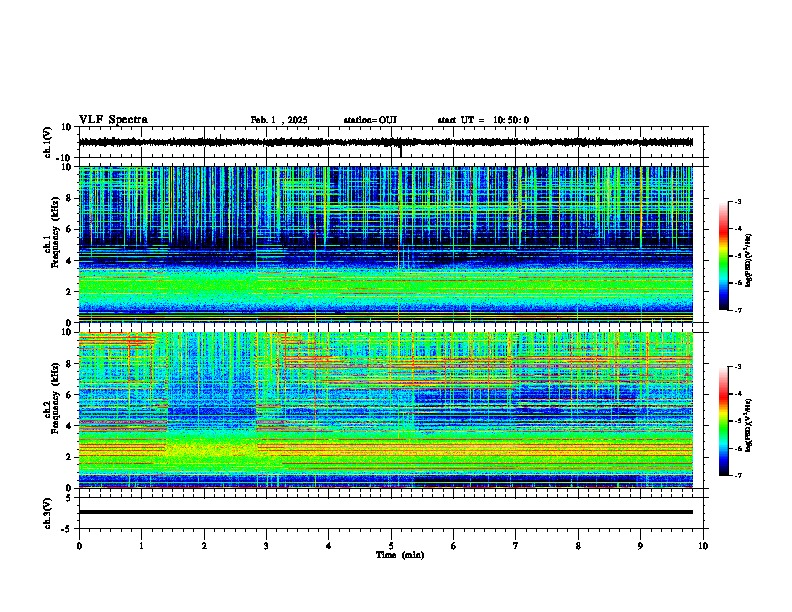The height and width of the screenshot is (612, 792).
Task: Click time axis tick label '9'
Action: point(640,546)
